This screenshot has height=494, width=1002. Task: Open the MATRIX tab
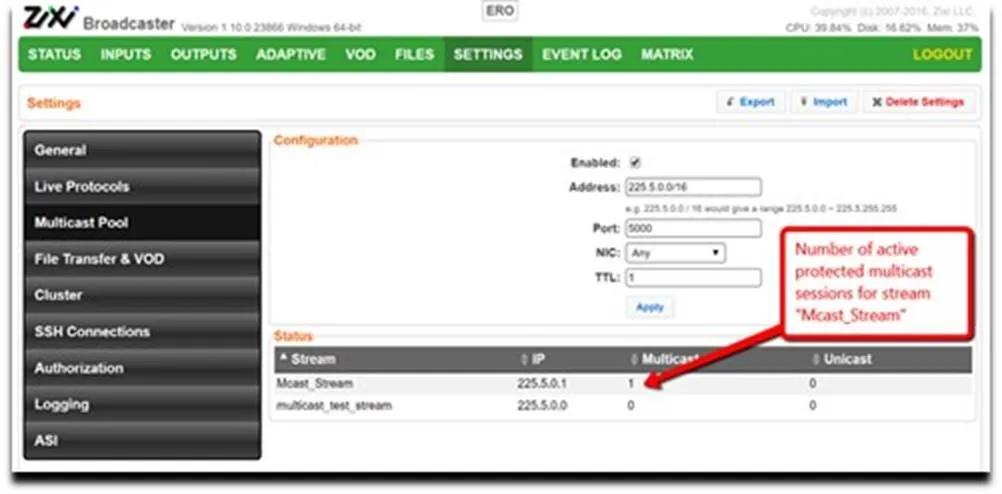(667, 54)
